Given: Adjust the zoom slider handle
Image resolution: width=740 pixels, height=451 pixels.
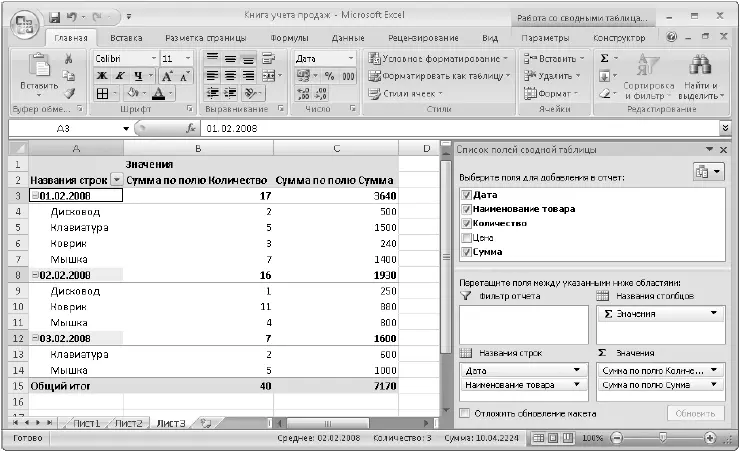Looking at the screenshot, I should (663, 438).
